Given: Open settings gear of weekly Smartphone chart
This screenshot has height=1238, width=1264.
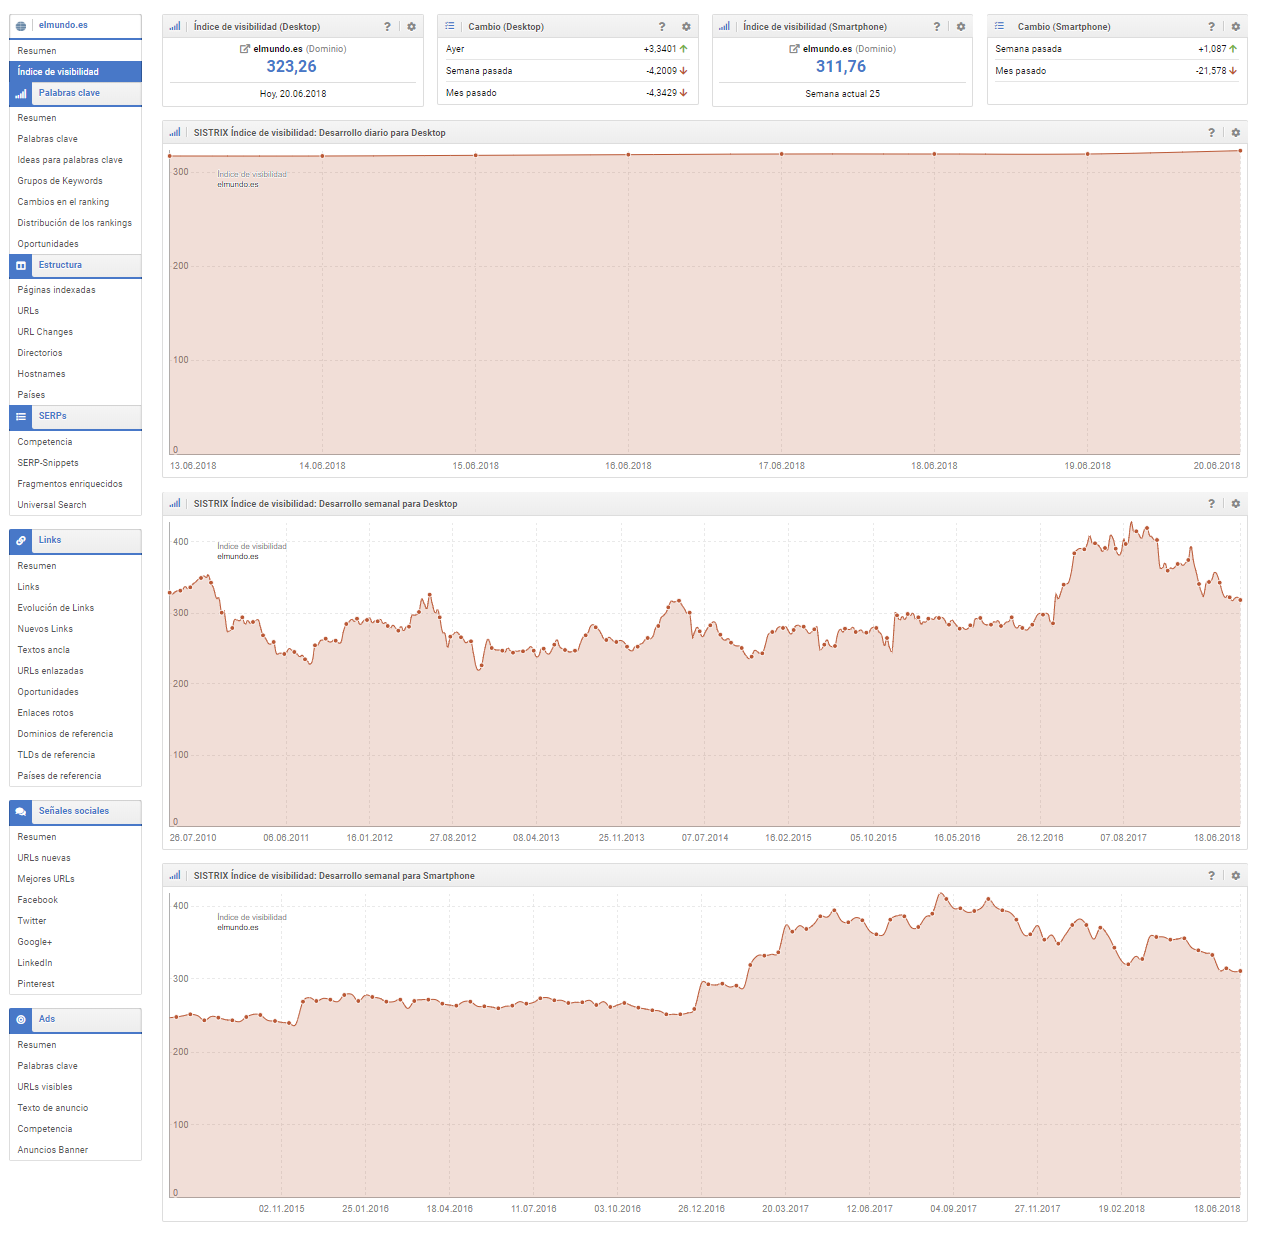Looking at the screenshot, I should tap(1236, 876).
